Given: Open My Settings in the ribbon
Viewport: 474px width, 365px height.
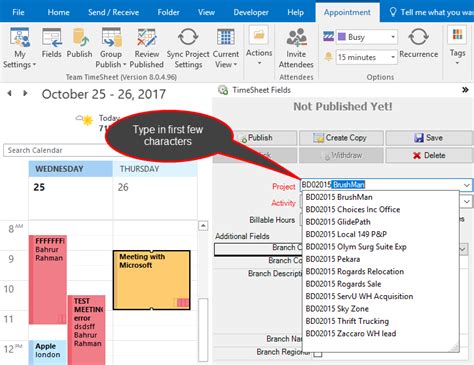Looking at the screenshot, I should [x=20, y=48].
